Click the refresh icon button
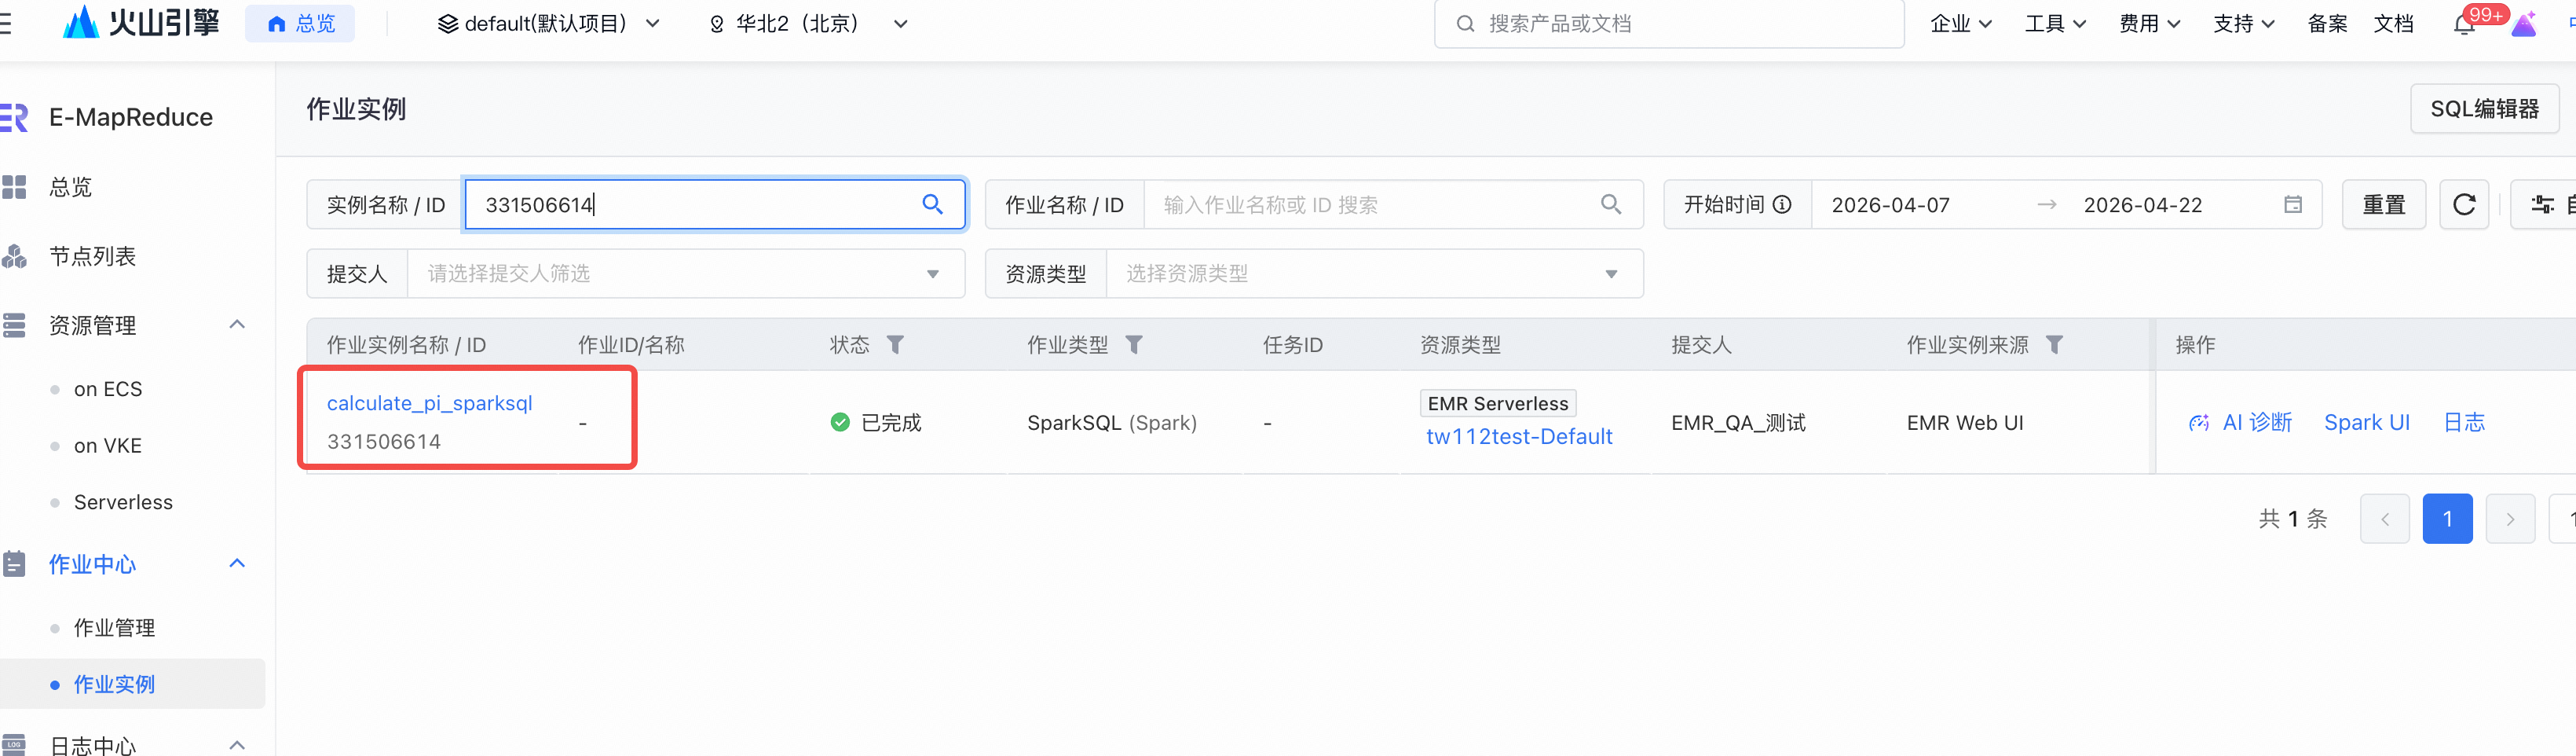The width and height of the screenshot is (2576, 756). (x=2464, y=204)
